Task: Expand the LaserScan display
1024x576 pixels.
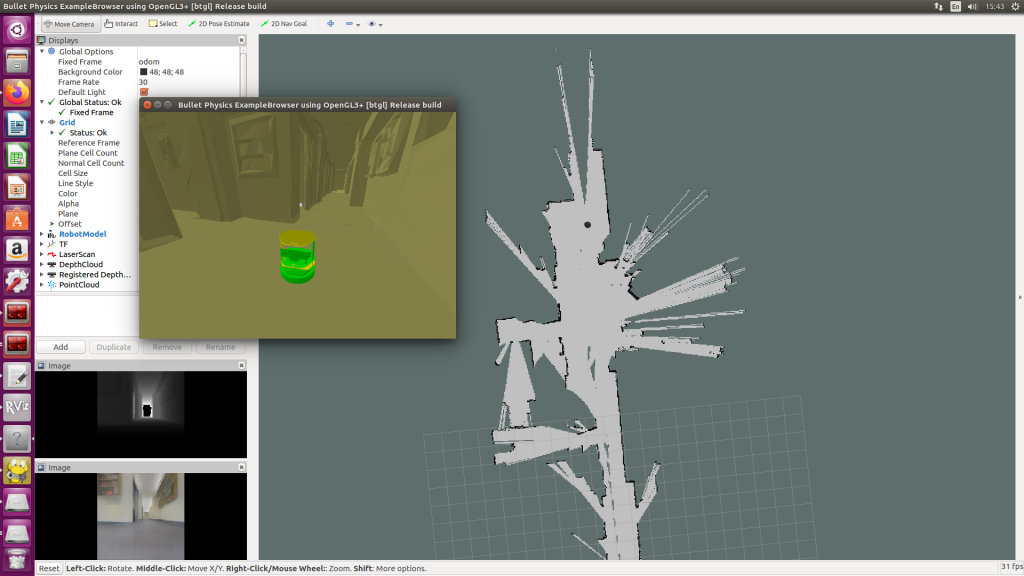Action: [x=42, y=254]
